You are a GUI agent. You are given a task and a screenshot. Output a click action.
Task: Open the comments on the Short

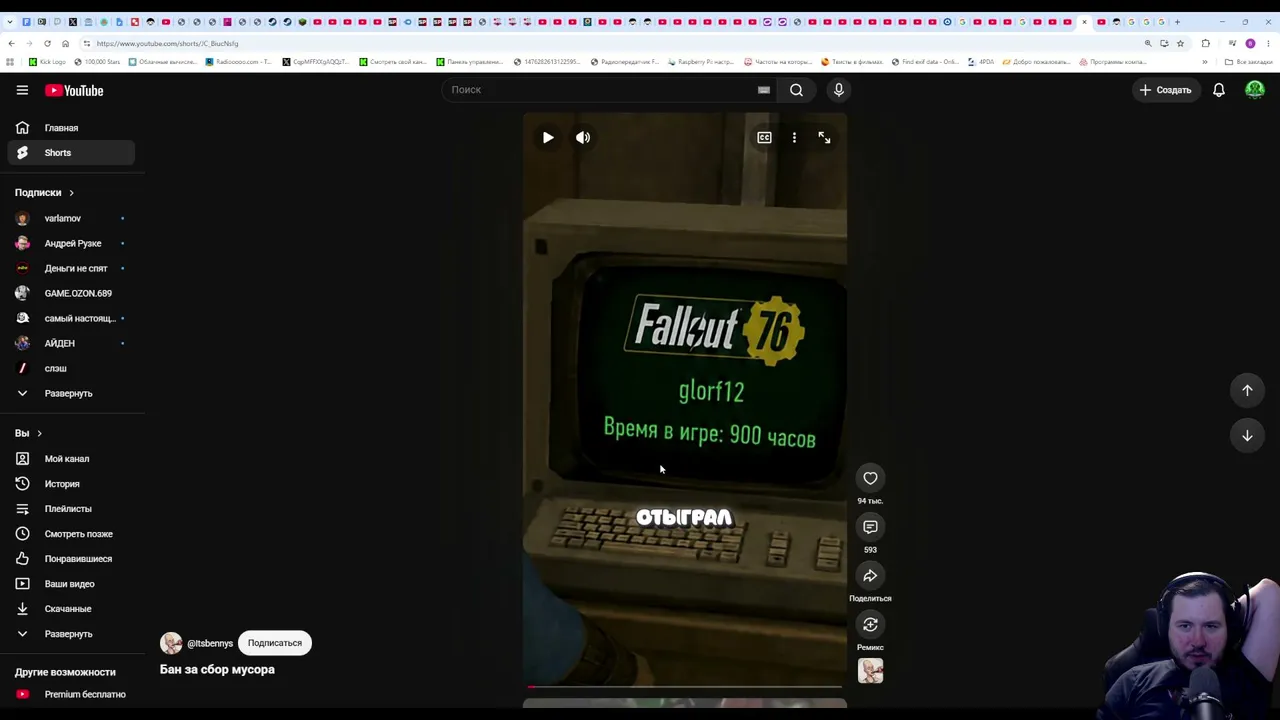point(870,527)
